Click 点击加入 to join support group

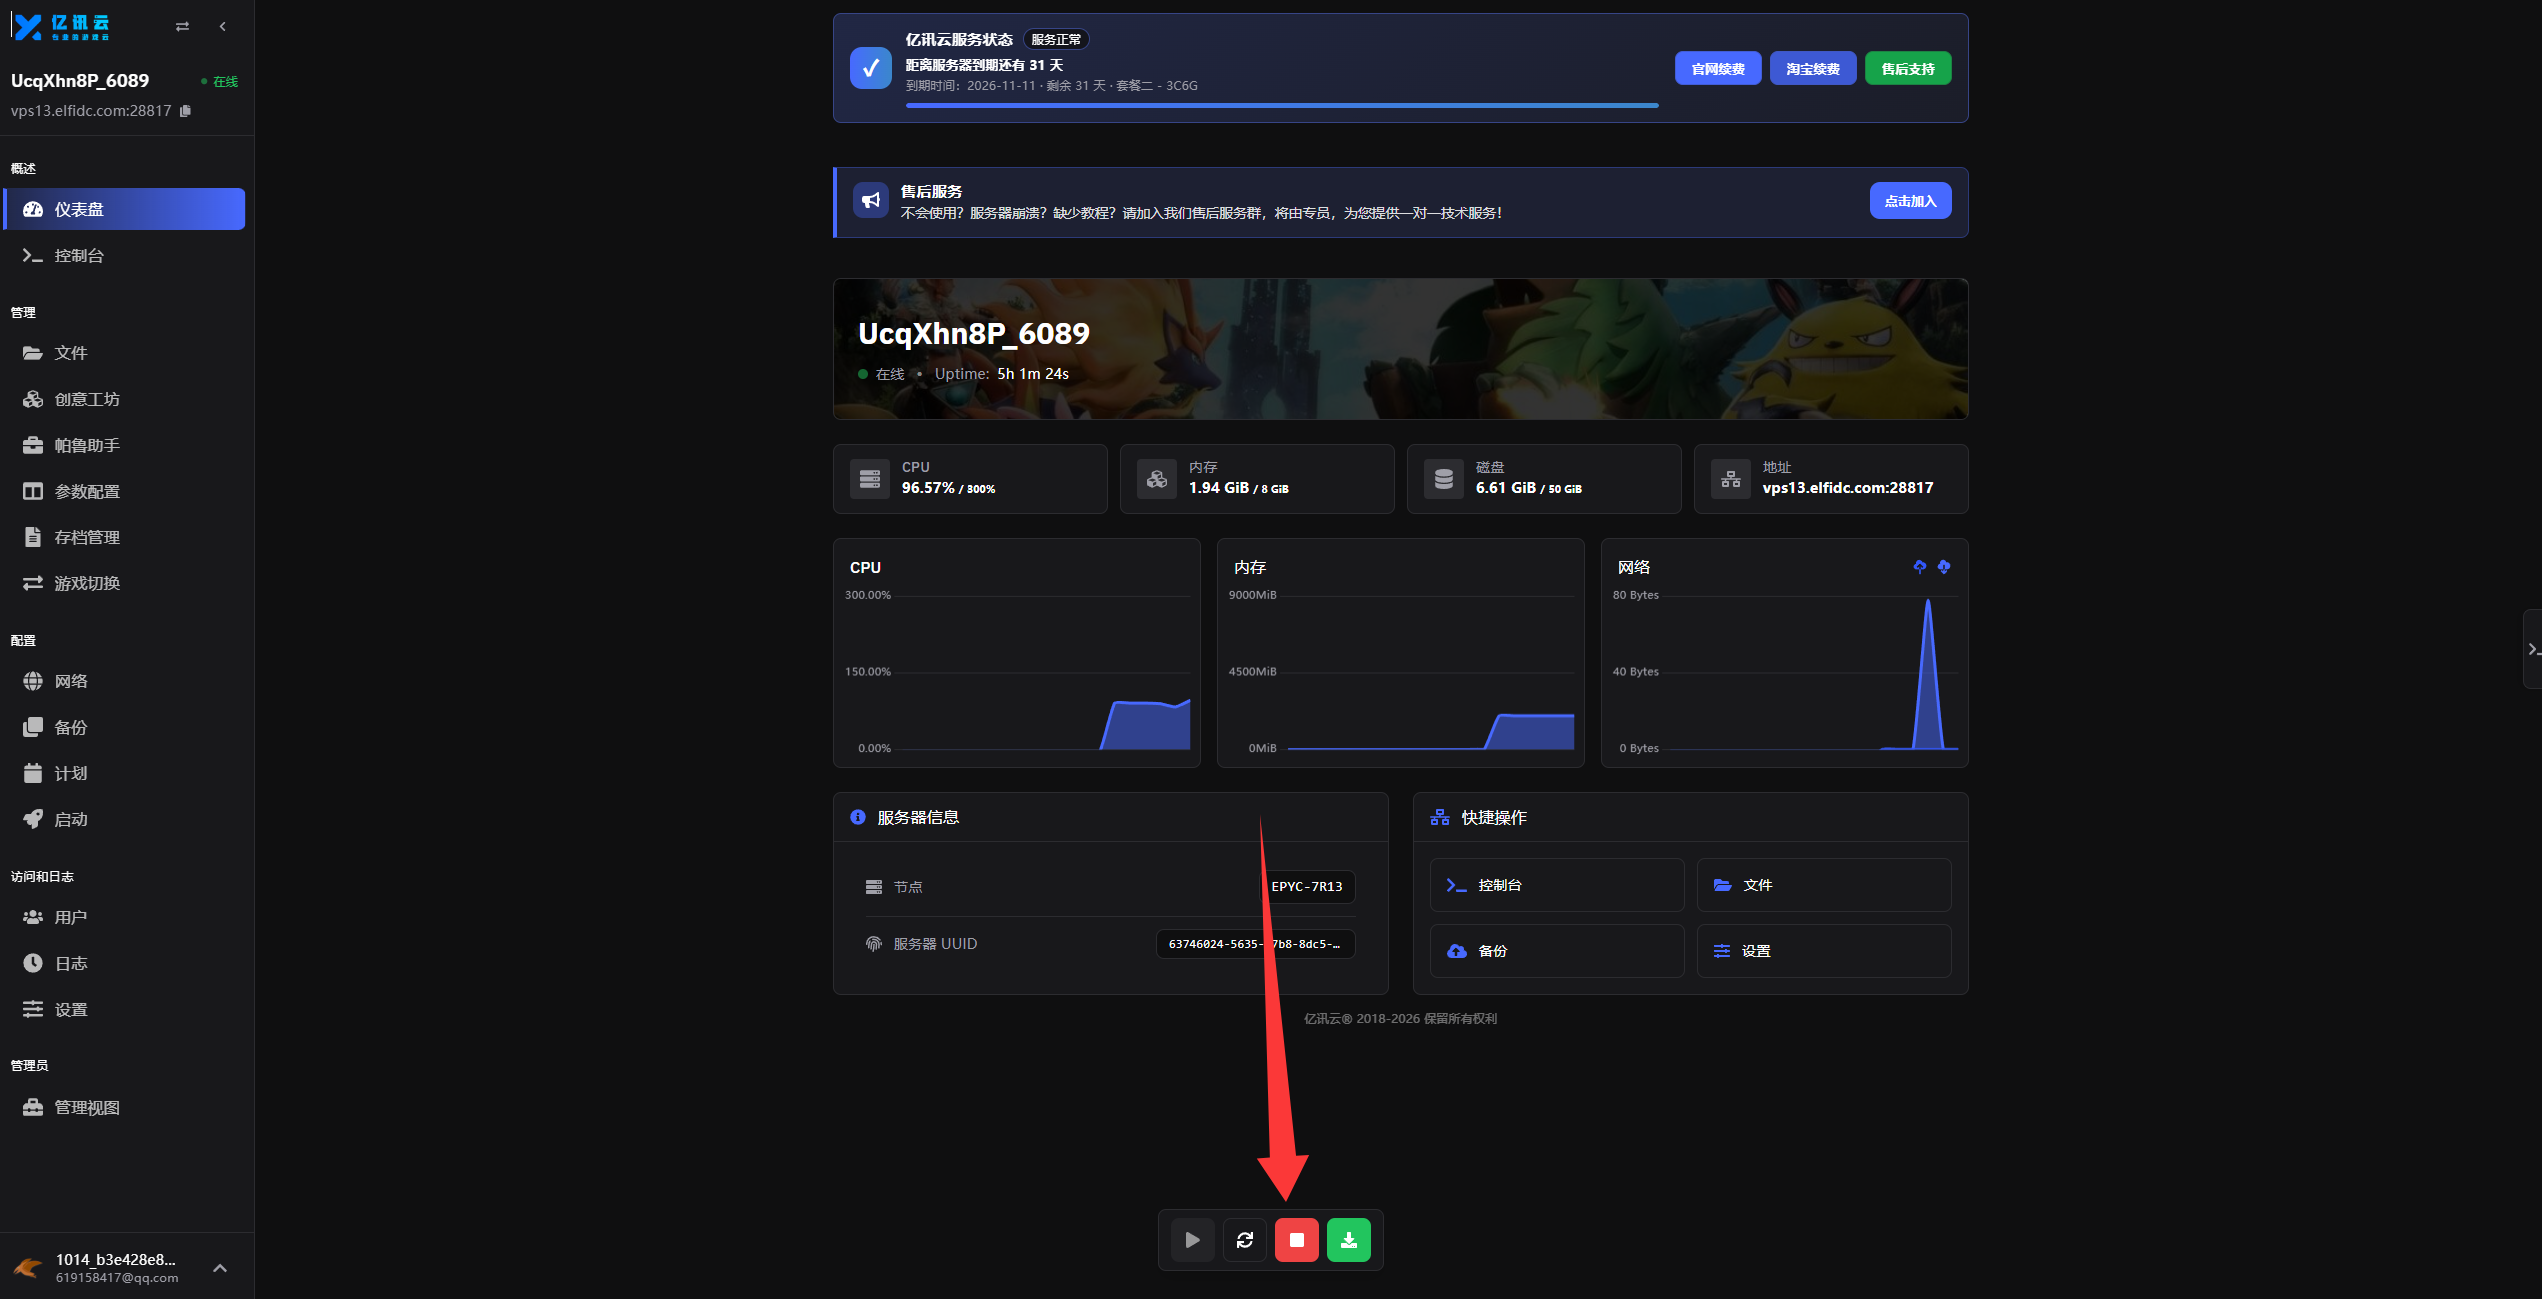(1910, 200)
